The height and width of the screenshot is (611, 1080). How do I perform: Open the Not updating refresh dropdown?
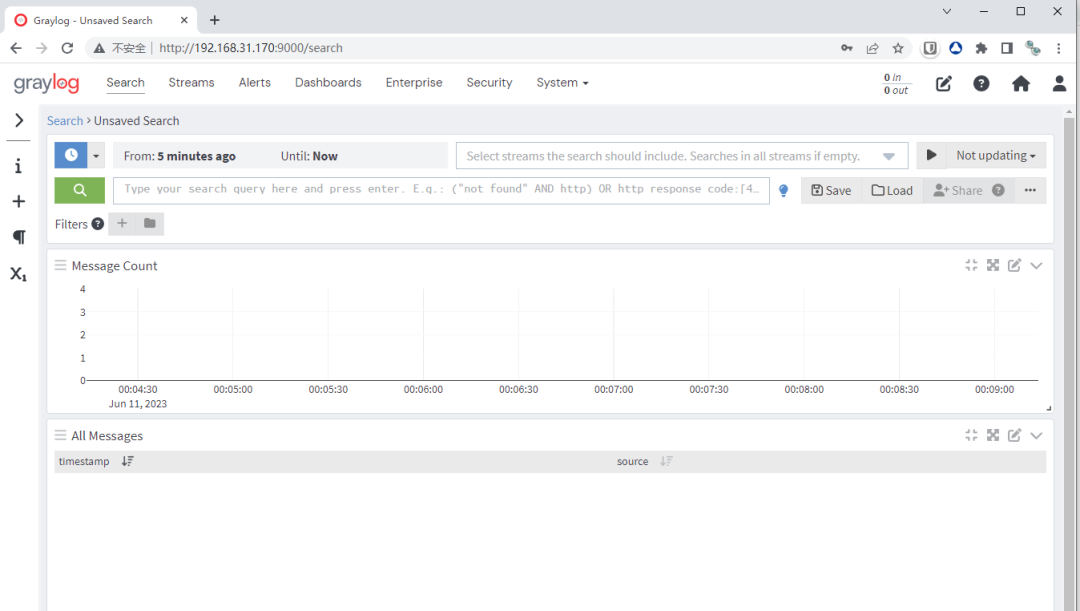tap(996, 156)
